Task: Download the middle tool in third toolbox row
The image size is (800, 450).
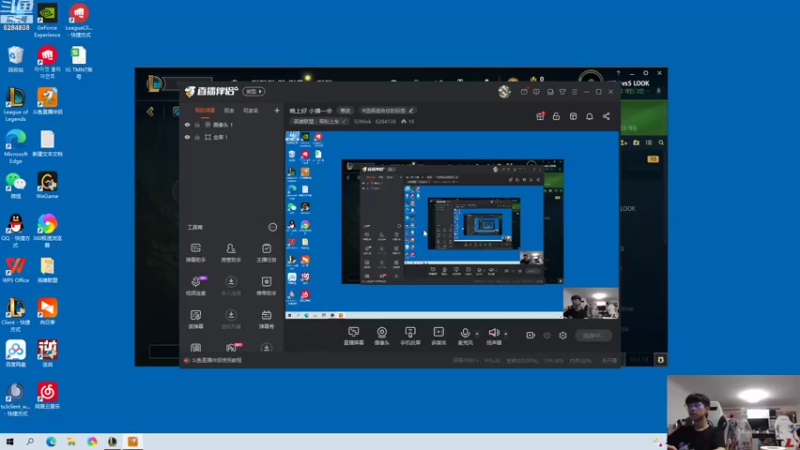Action: [x=231, y=319]
